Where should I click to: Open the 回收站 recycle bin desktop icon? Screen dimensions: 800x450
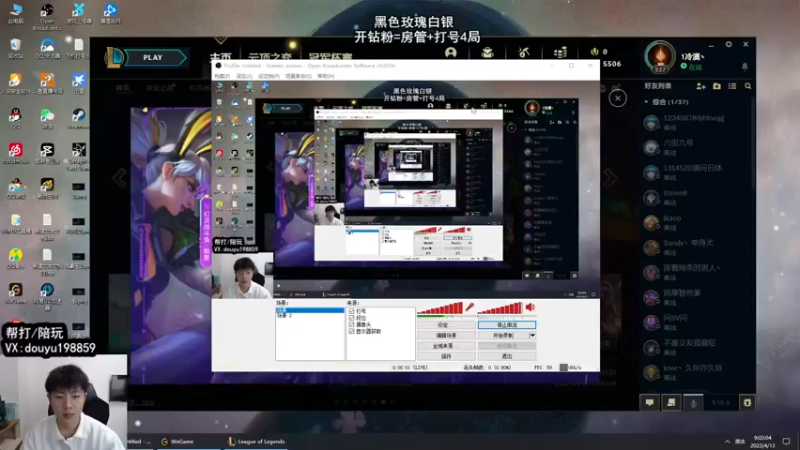click(x=15, y=48)
